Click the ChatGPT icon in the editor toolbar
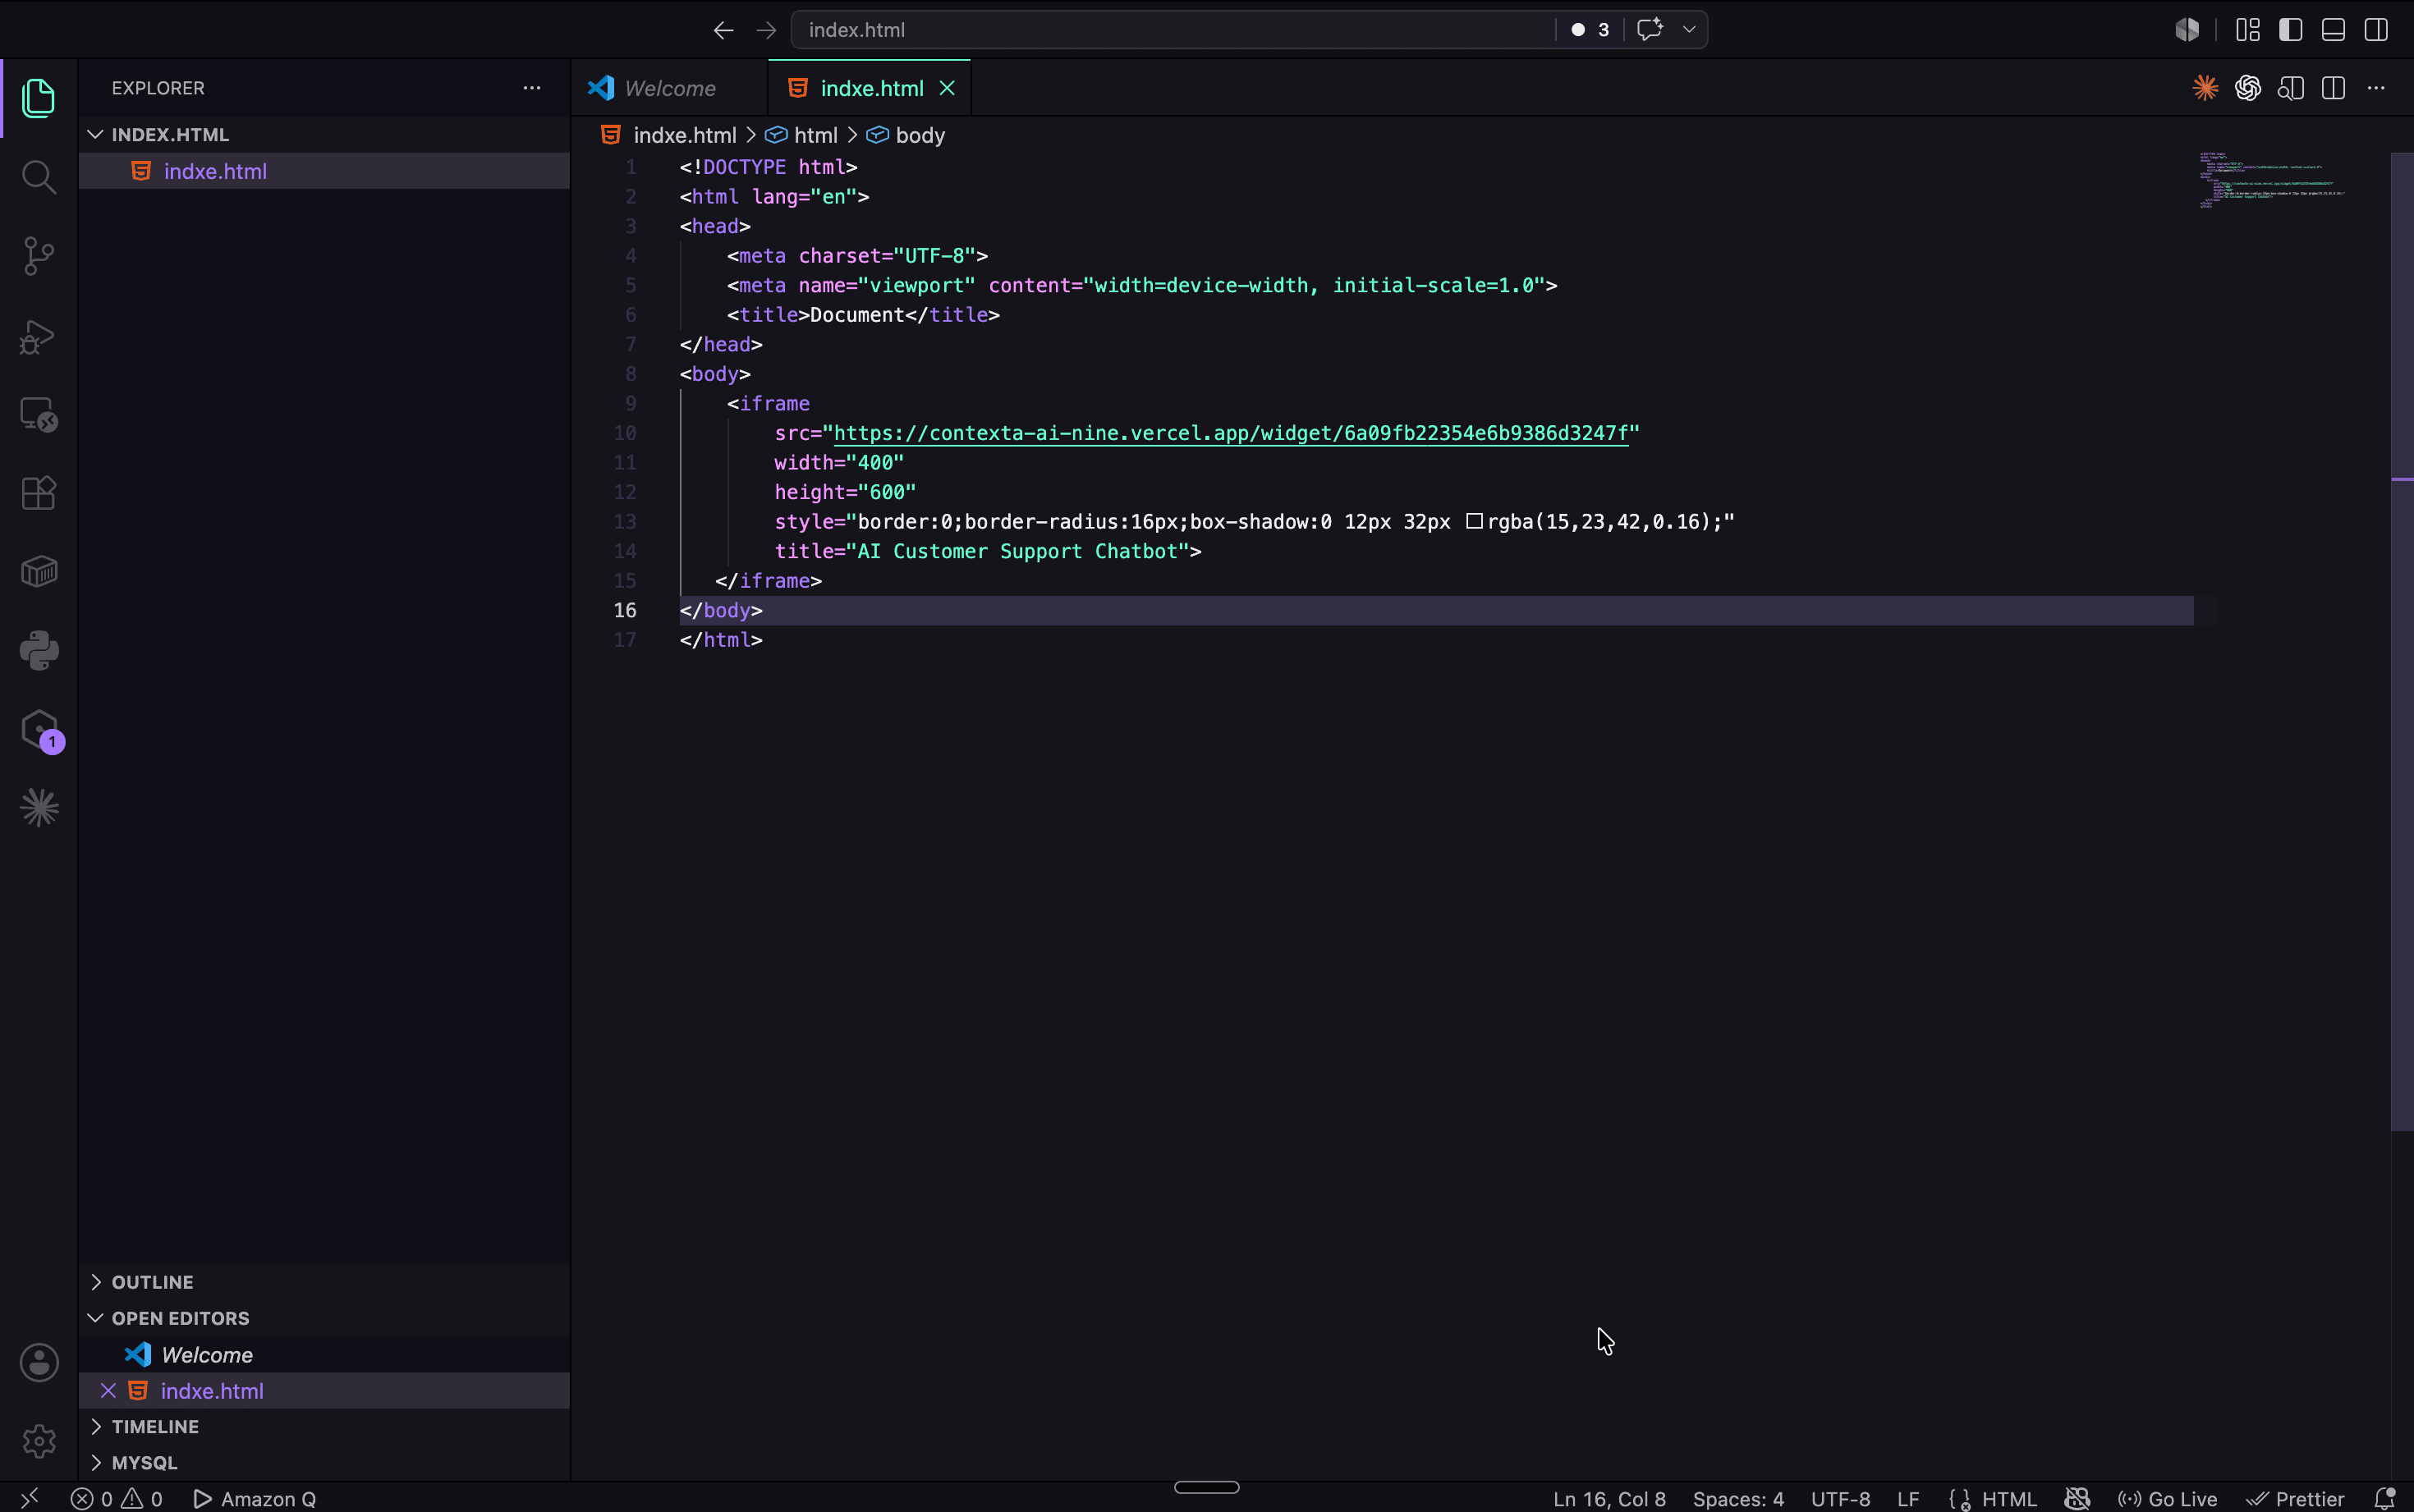Viewport: 2414px width, 1512px height. (x=2248, y=88)
